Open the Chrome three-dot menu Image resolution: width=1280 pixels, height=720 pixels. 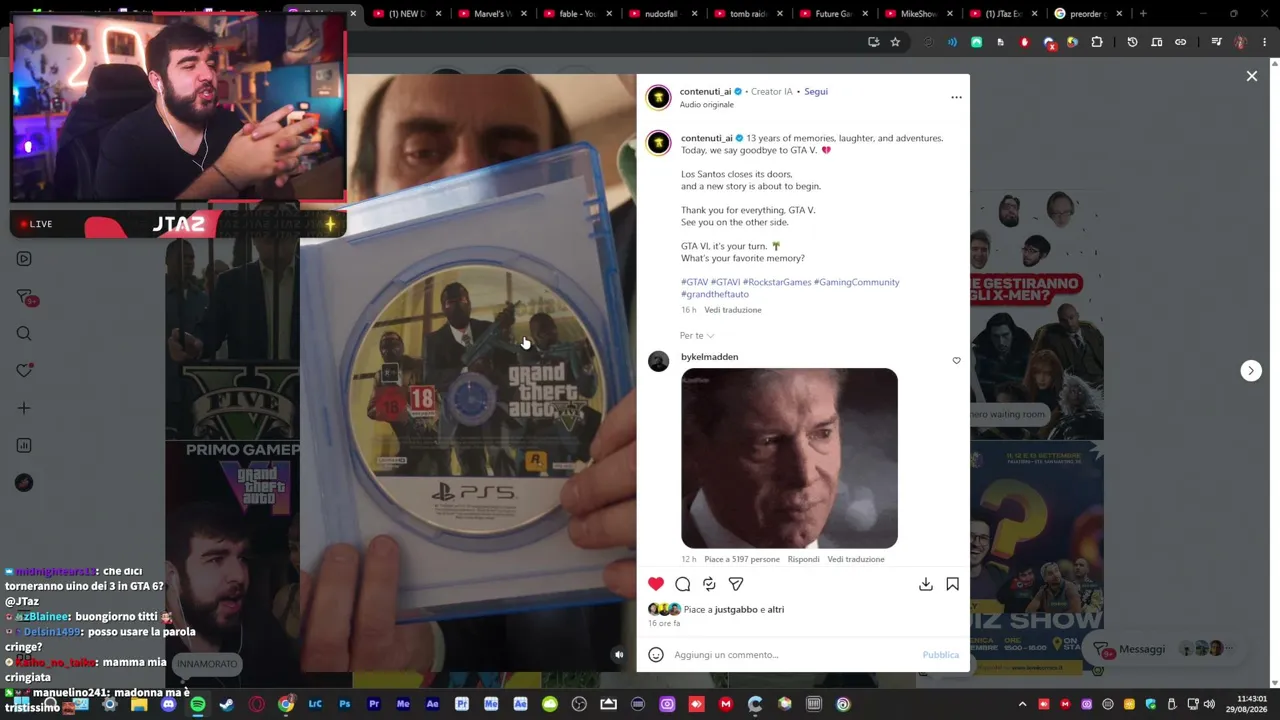tap(1264, 42)
